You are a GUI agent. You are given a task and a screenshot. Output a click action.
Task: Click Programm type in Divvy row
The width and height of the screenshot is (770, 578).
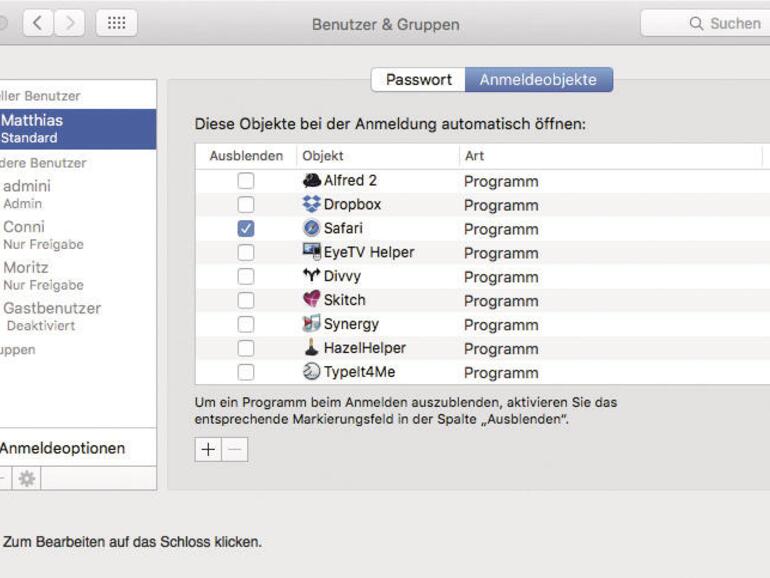click(501, 277)
